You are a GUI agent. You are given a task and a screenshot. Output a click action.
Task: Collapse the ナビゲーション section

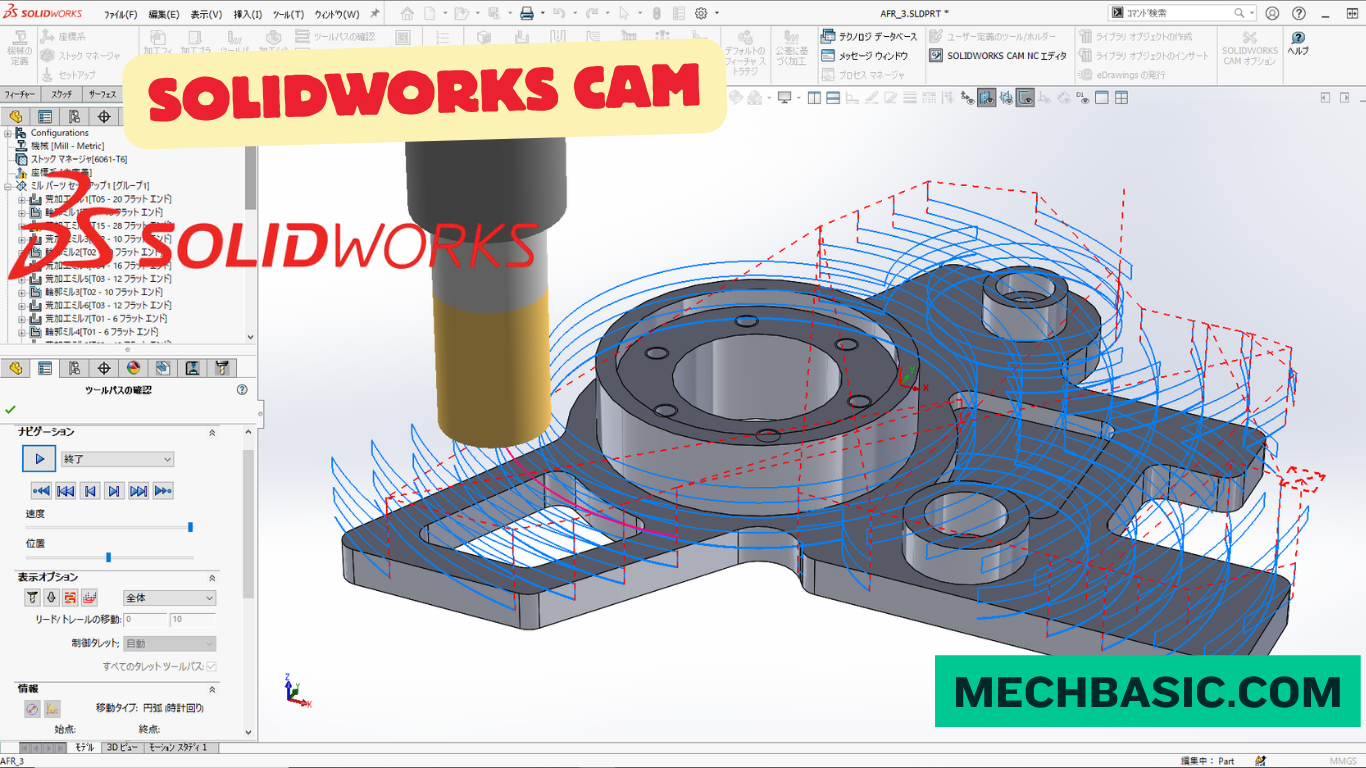click(x=211, y=432)
